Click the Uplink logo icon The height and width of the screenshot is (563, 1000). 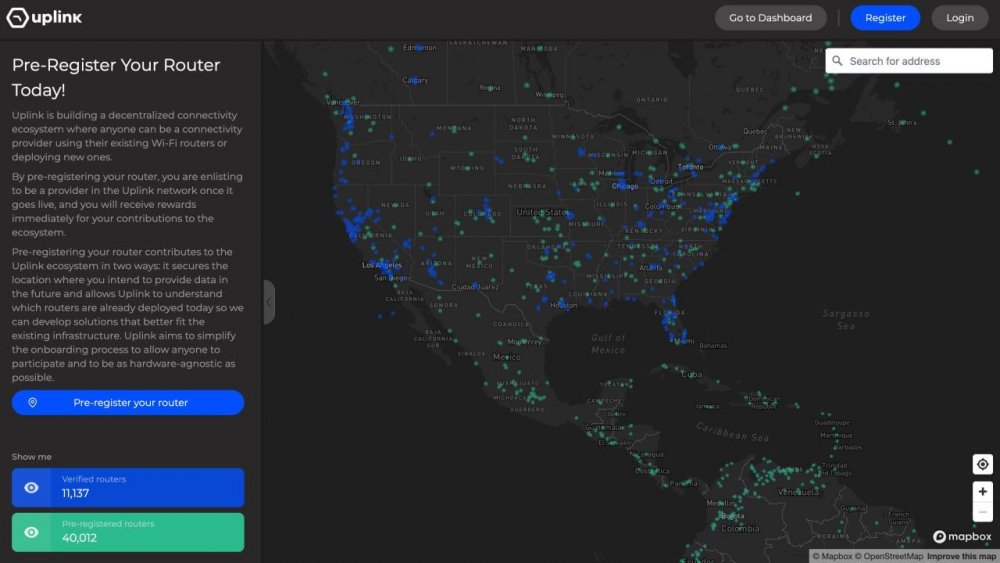[17, 18]
